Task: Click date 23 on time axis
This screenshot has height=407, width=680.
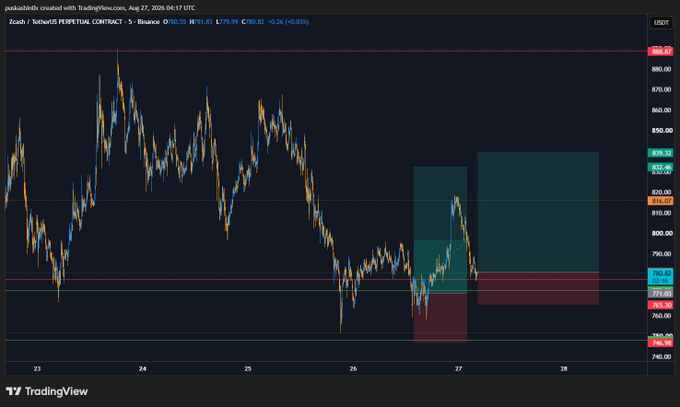Action: tap(37, 369)
